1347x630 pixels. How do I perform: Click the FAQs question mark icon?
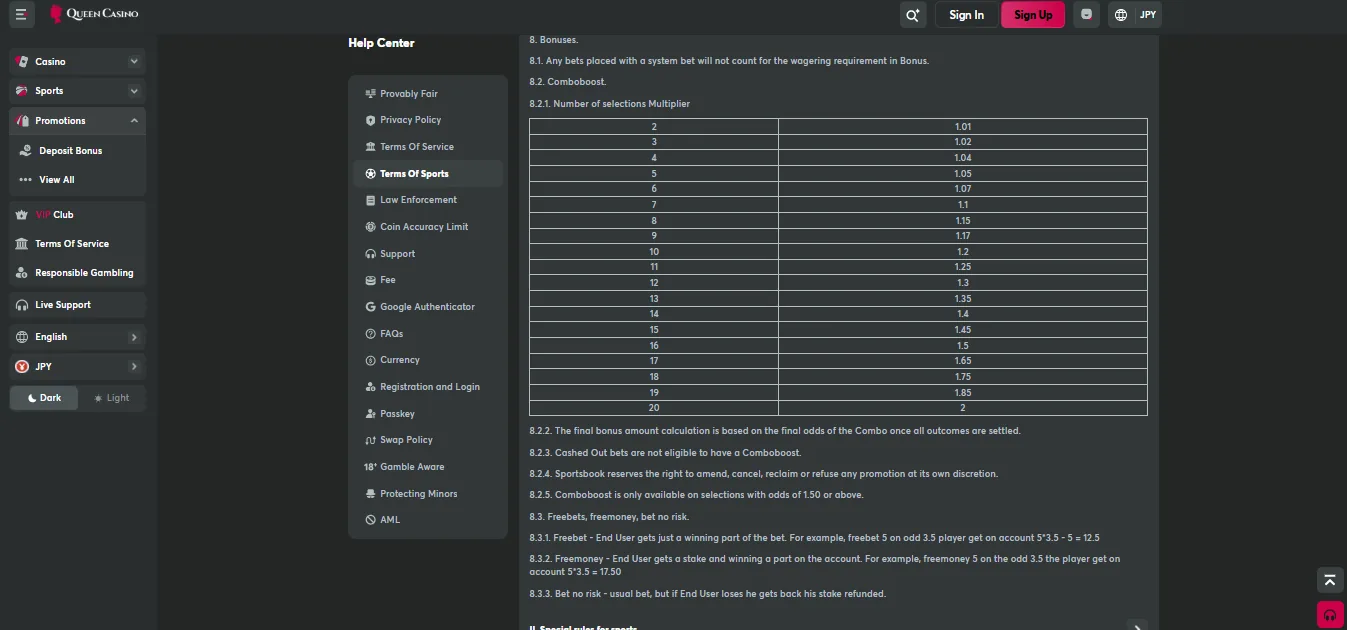(x=371, y=334)
